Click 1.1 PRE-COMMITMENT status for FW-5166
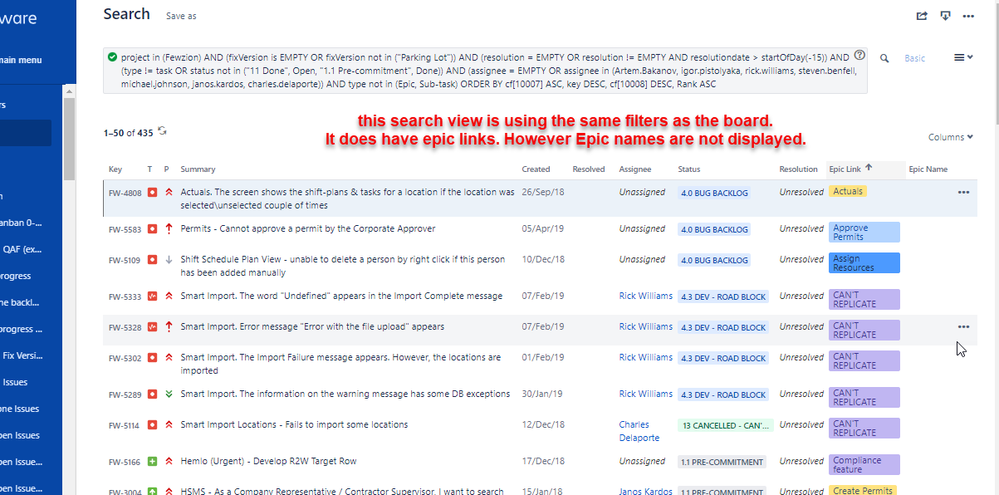The height and width of the screenshot is (495, 999). click(721, 462)
